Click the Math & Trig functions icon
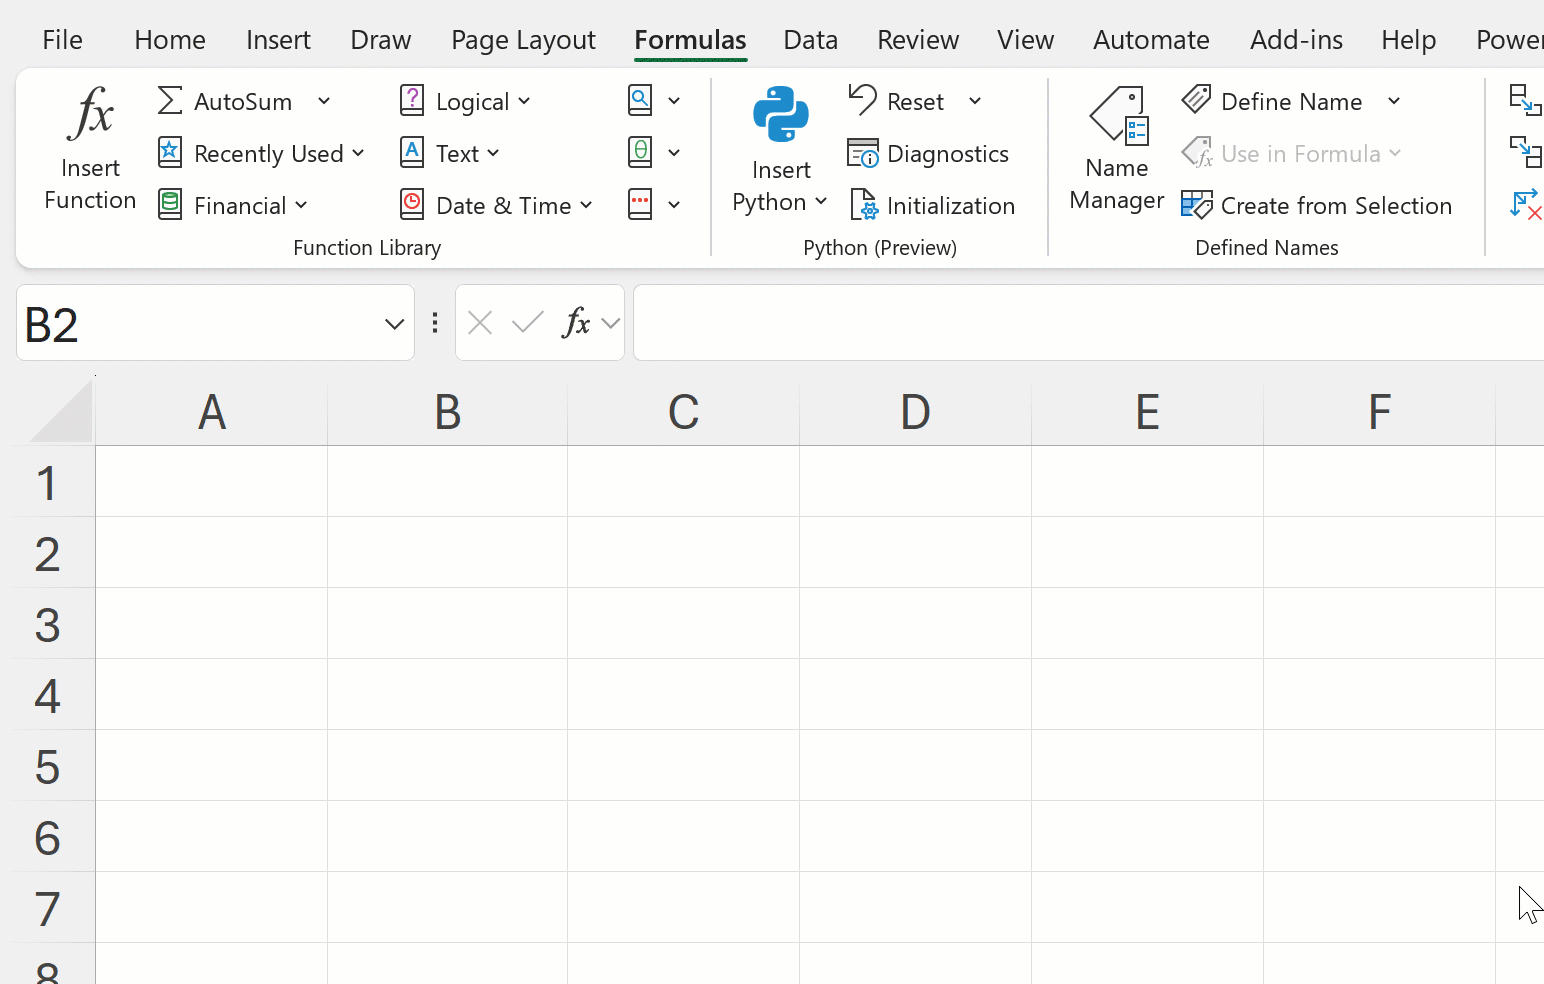1544x984 pixels. point(641,152)
